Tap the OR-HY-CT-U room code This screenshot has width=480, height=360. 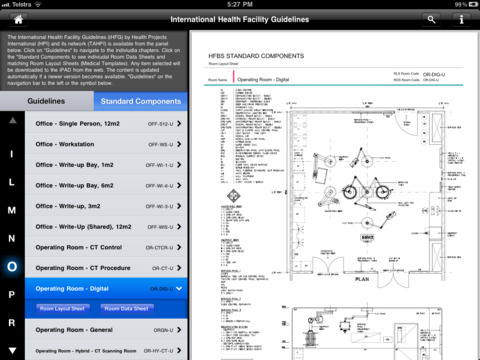point(158,351)
